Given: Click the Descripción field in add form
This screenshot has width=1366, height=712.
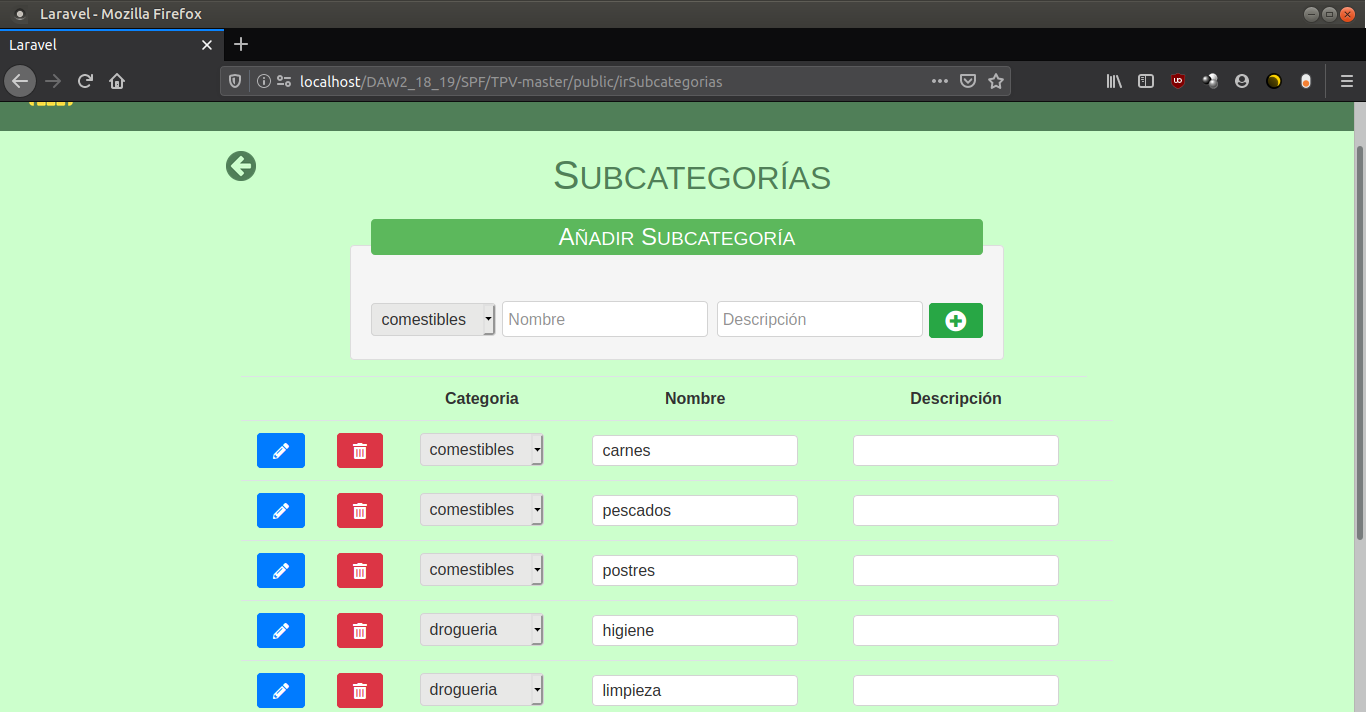Looking at the screenshot, I should [819, 320].
